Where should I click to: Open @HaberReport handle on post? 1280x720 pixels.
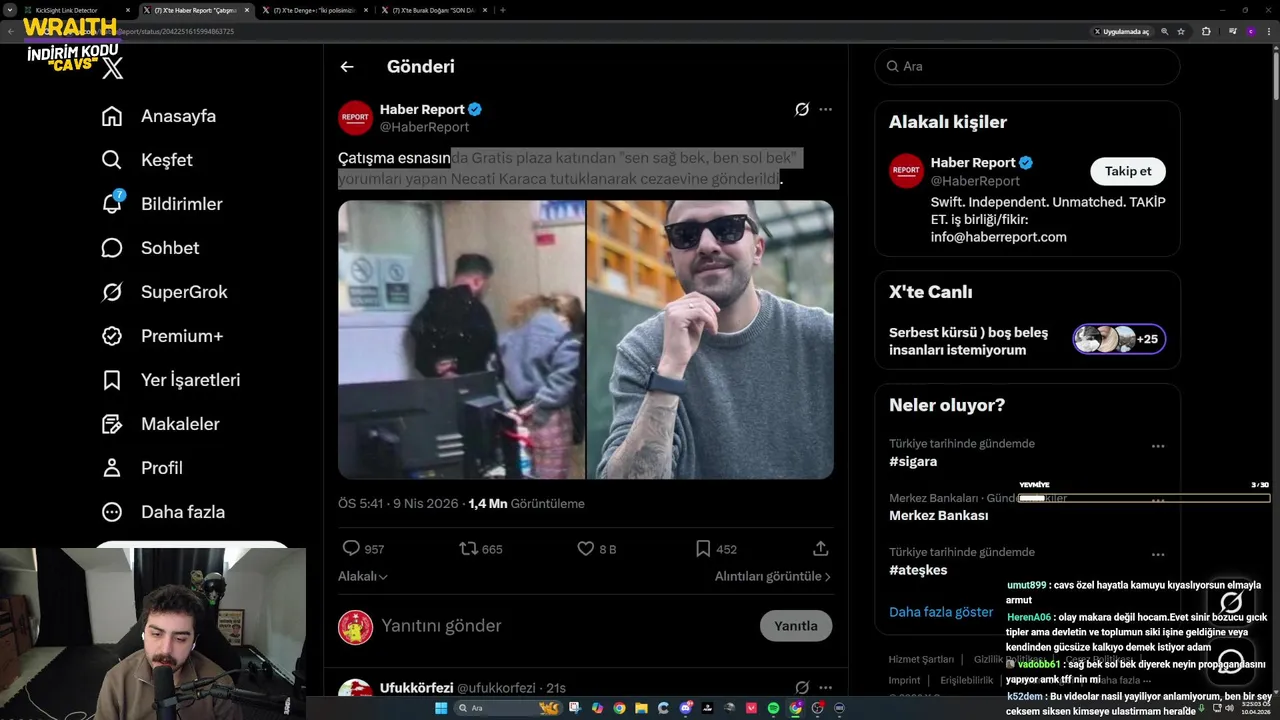pyautogui.click(x=424, y=127)
